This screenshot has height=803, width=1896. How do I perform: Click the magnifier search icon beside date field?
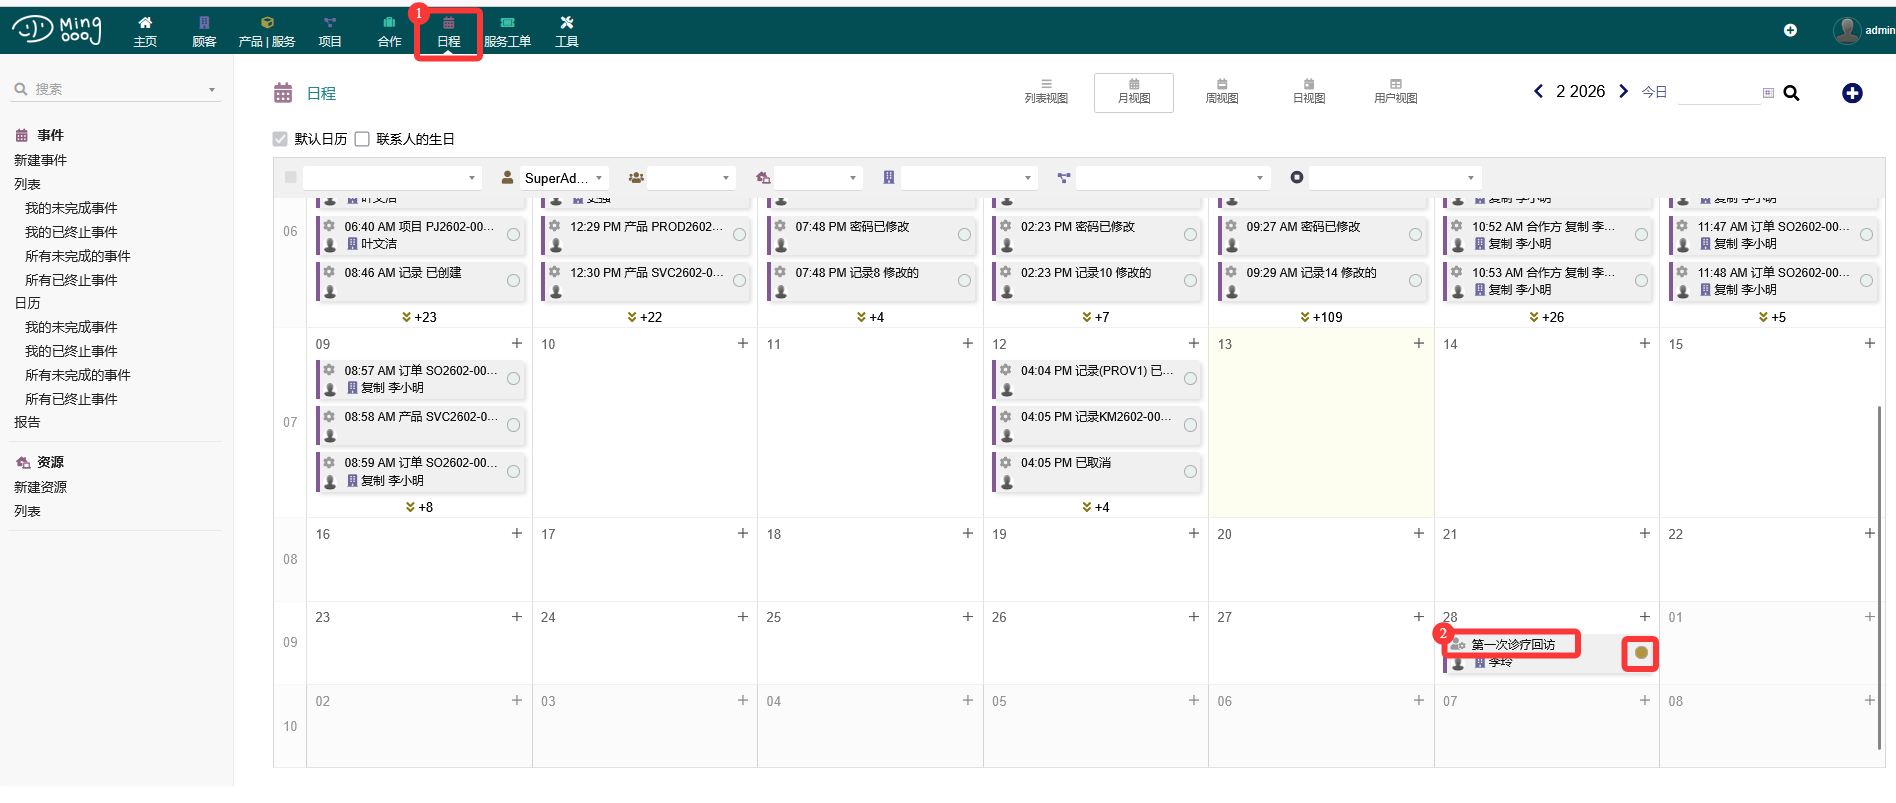1791,93
